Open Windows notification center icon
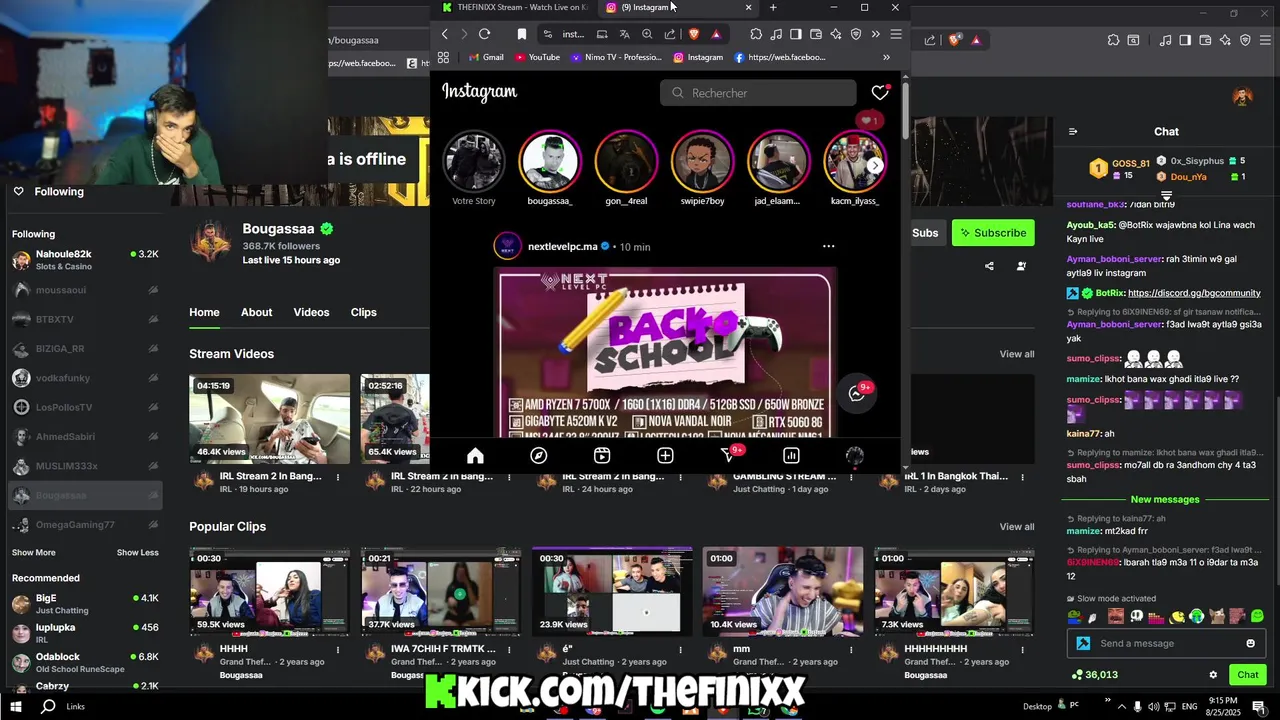The width and height of the screenshot is (1280, 720). tap(1259, 706)
